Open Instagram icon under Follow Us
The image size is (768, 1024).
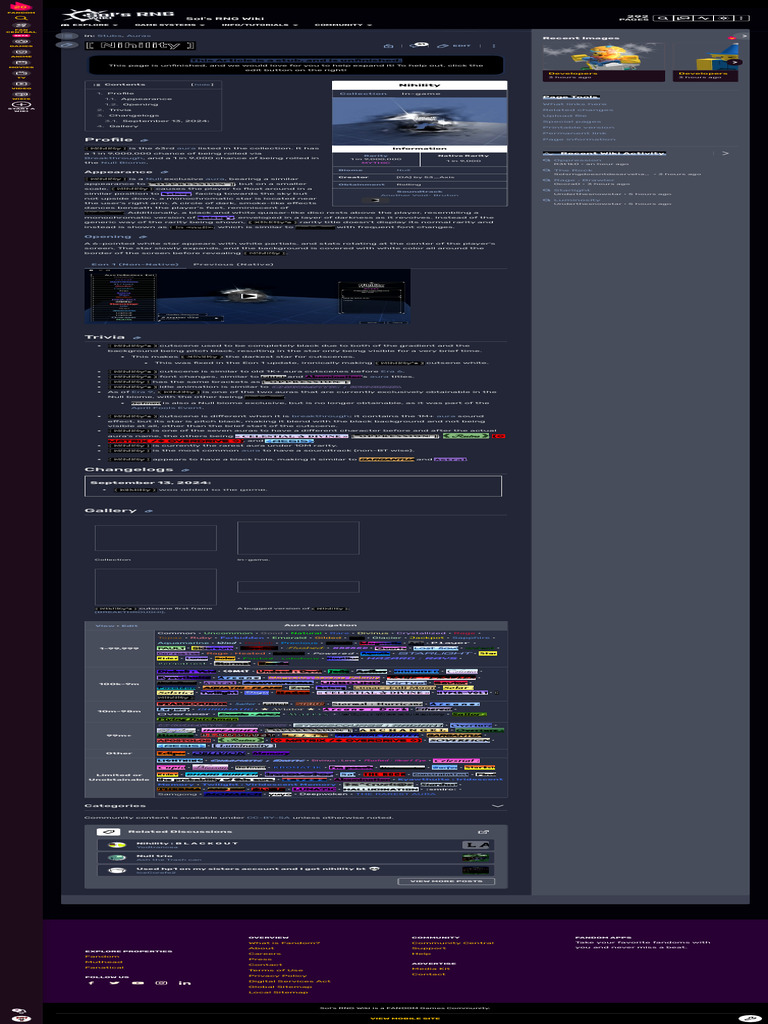(161, 983)
